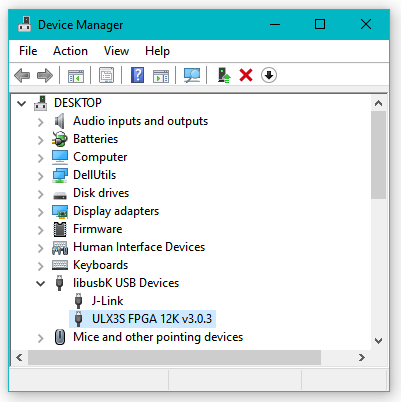Open the Properties toolbar icon
Screen dimensions: 401x402
[x=107, y=75]
